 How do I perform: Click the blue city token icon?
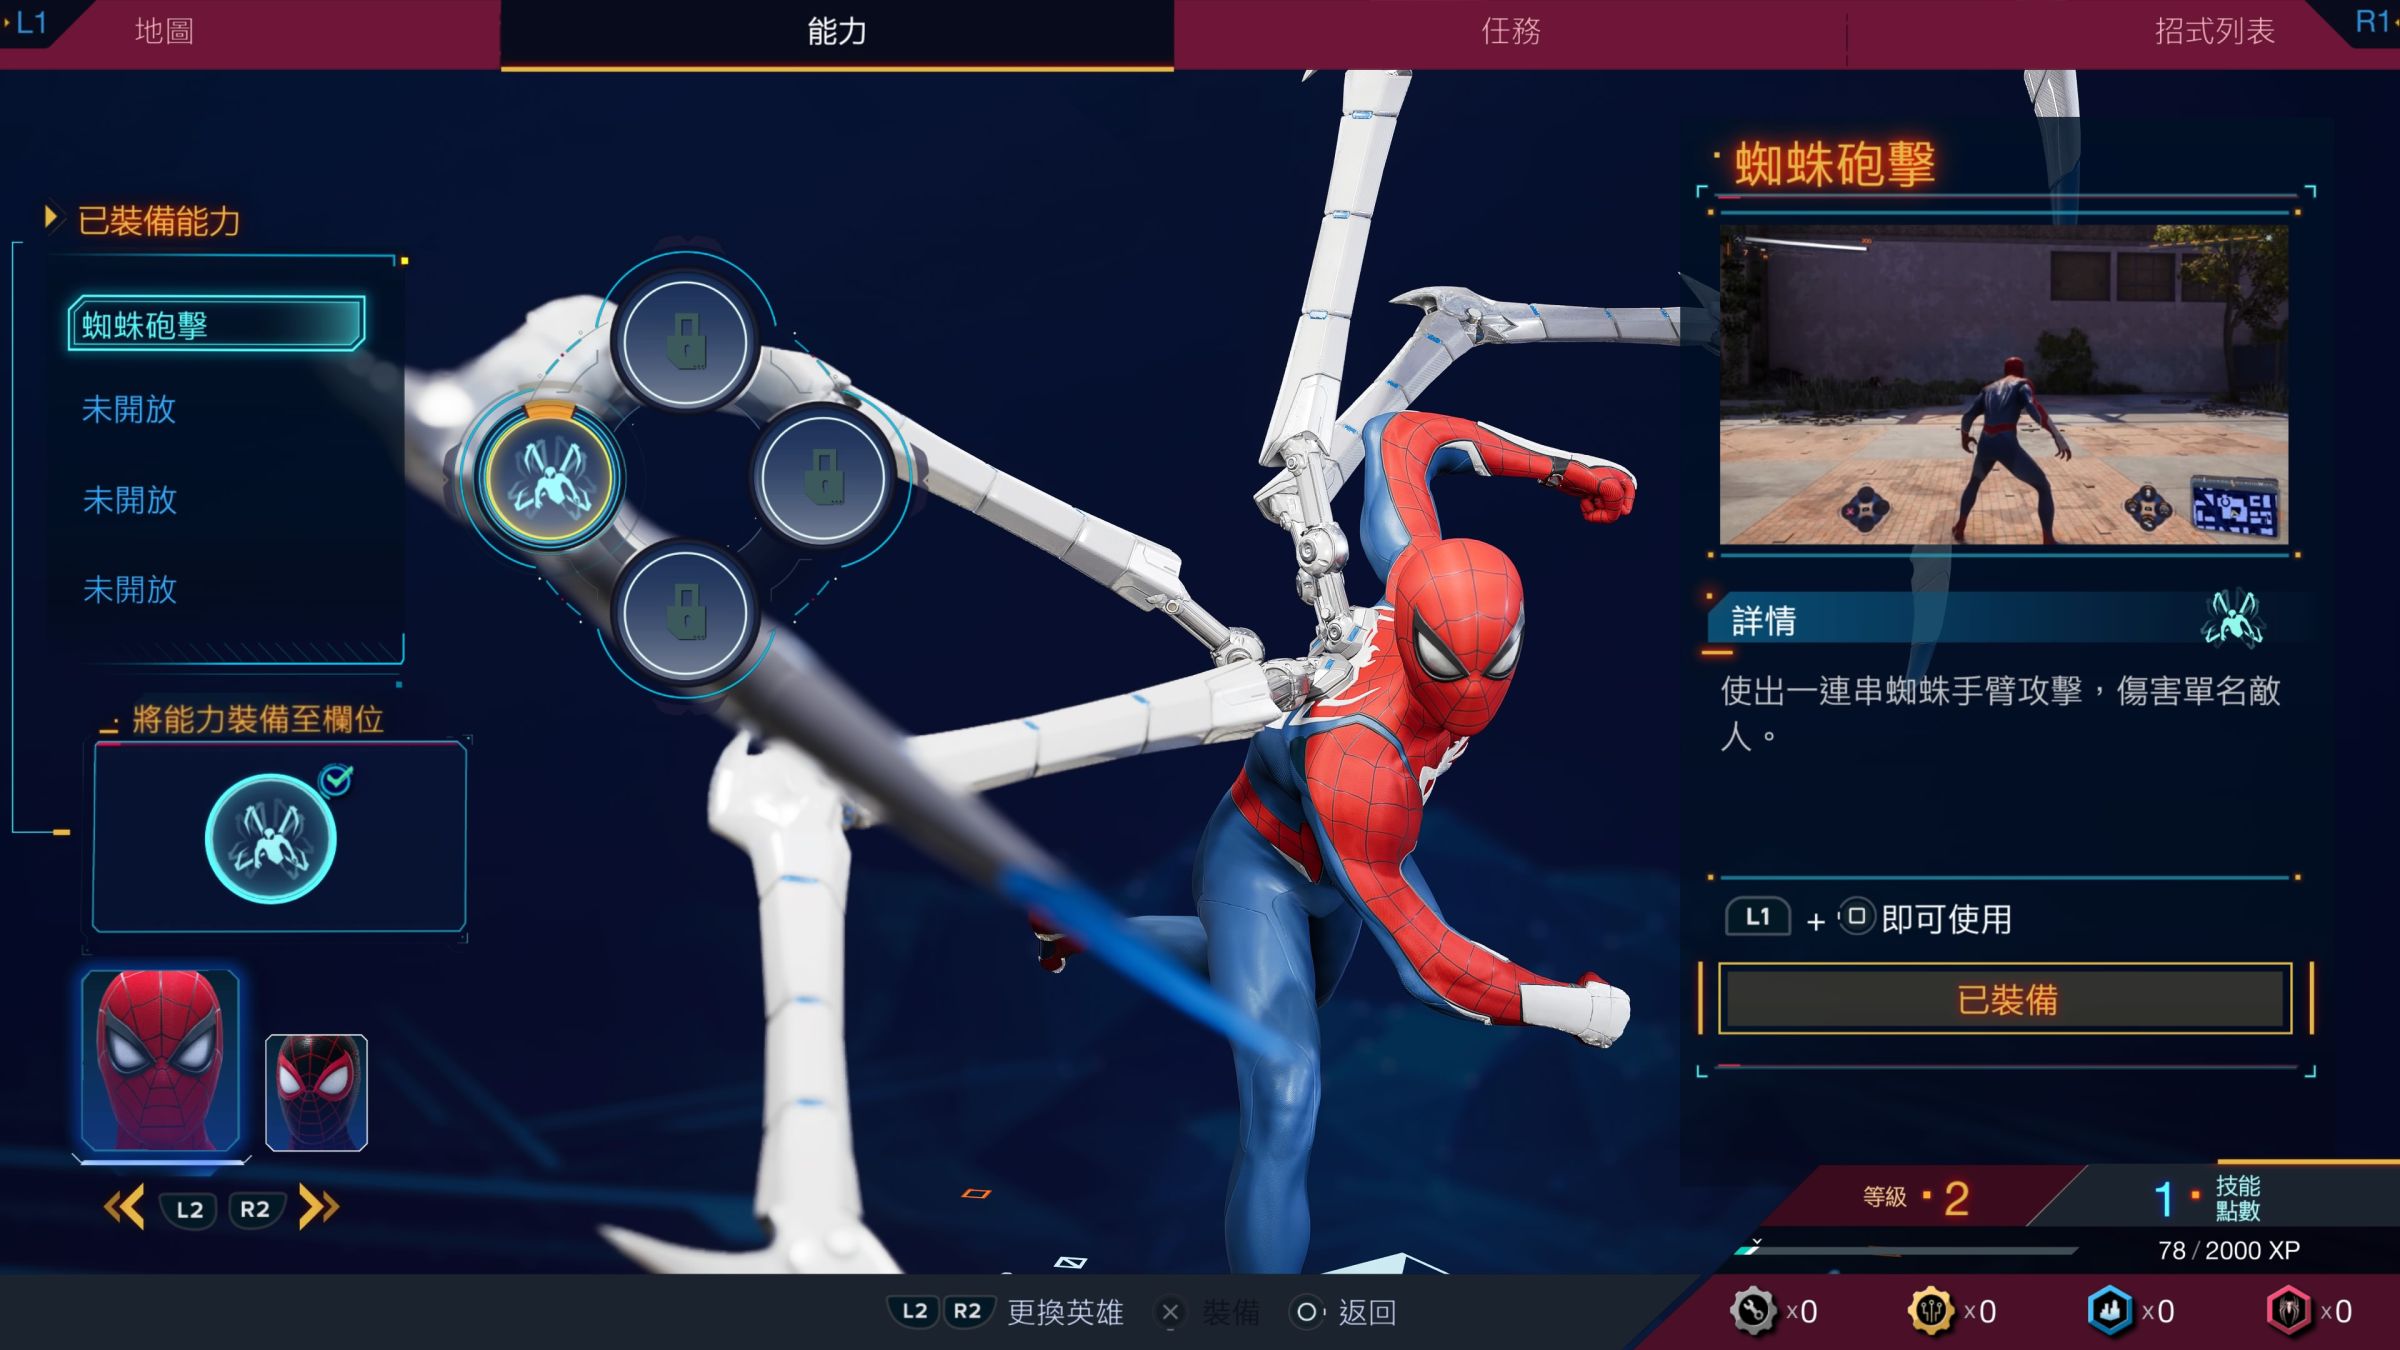(x=2109, y=1311)
